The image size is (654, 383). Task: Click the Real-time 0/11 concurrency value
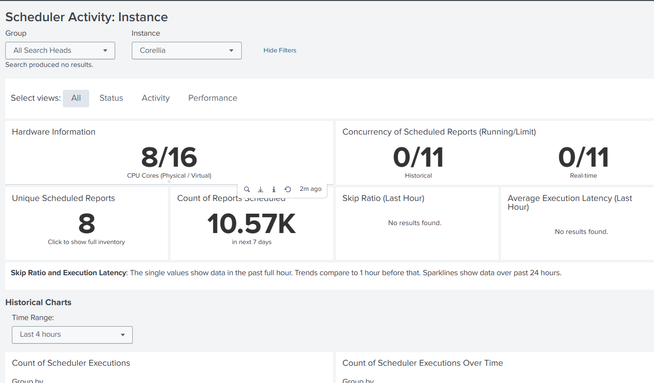(x=584, y=157)
